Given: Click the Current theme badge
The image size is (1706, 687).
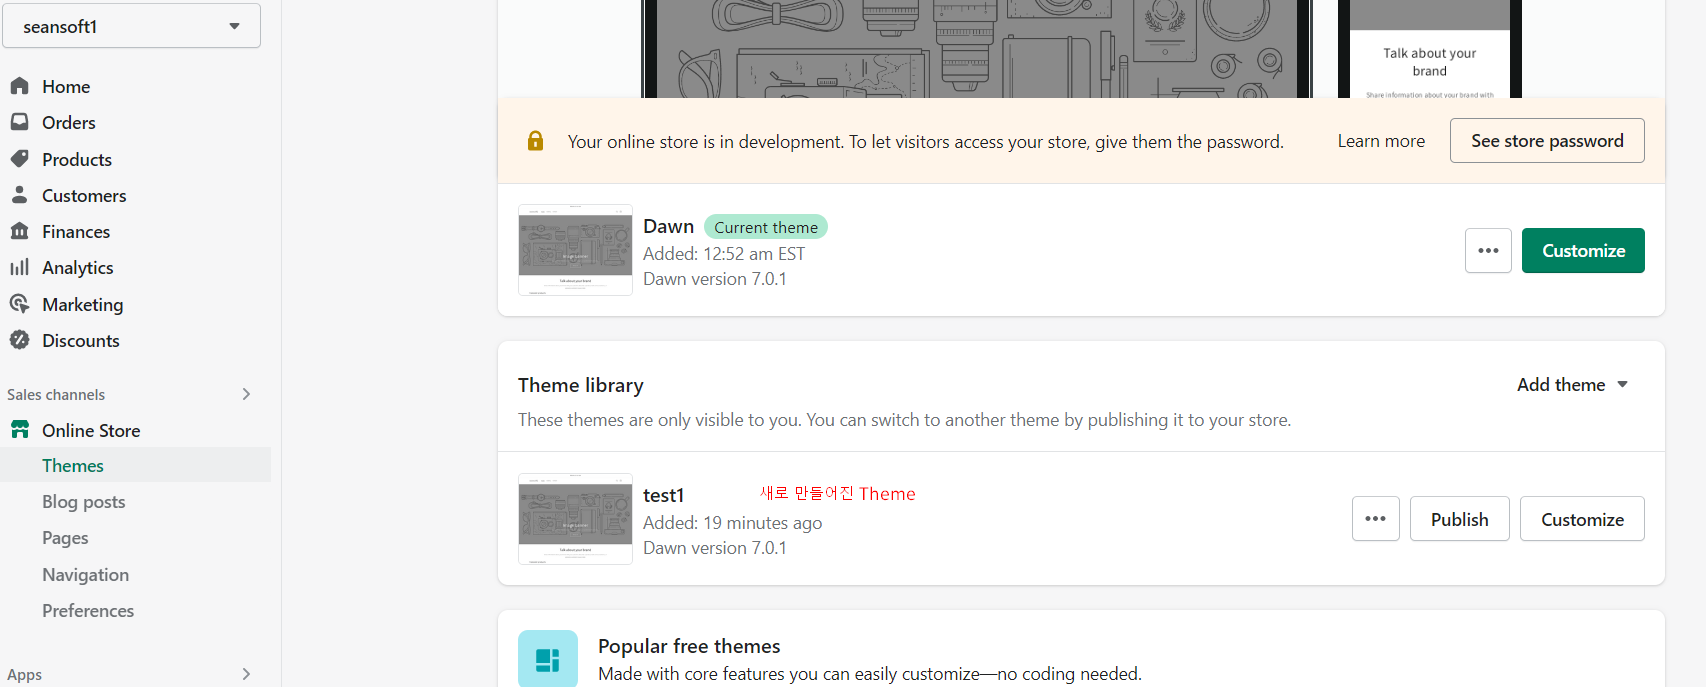Looking at the screenshot, I should point(766,227).
